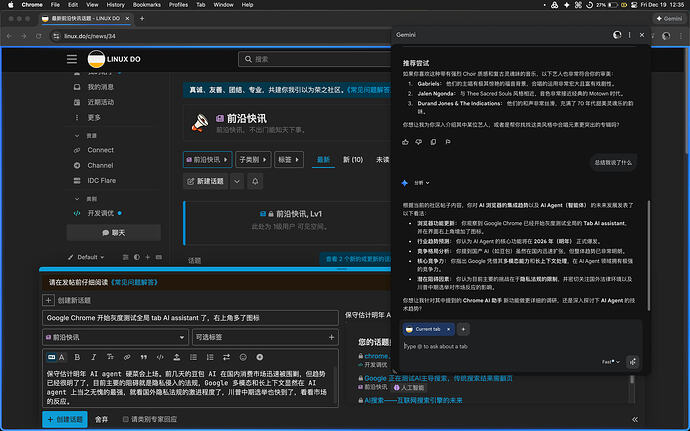Insert a bulleted list in composer
The image size is (690, 431).
pyautogui.click(x=193, y=357)
